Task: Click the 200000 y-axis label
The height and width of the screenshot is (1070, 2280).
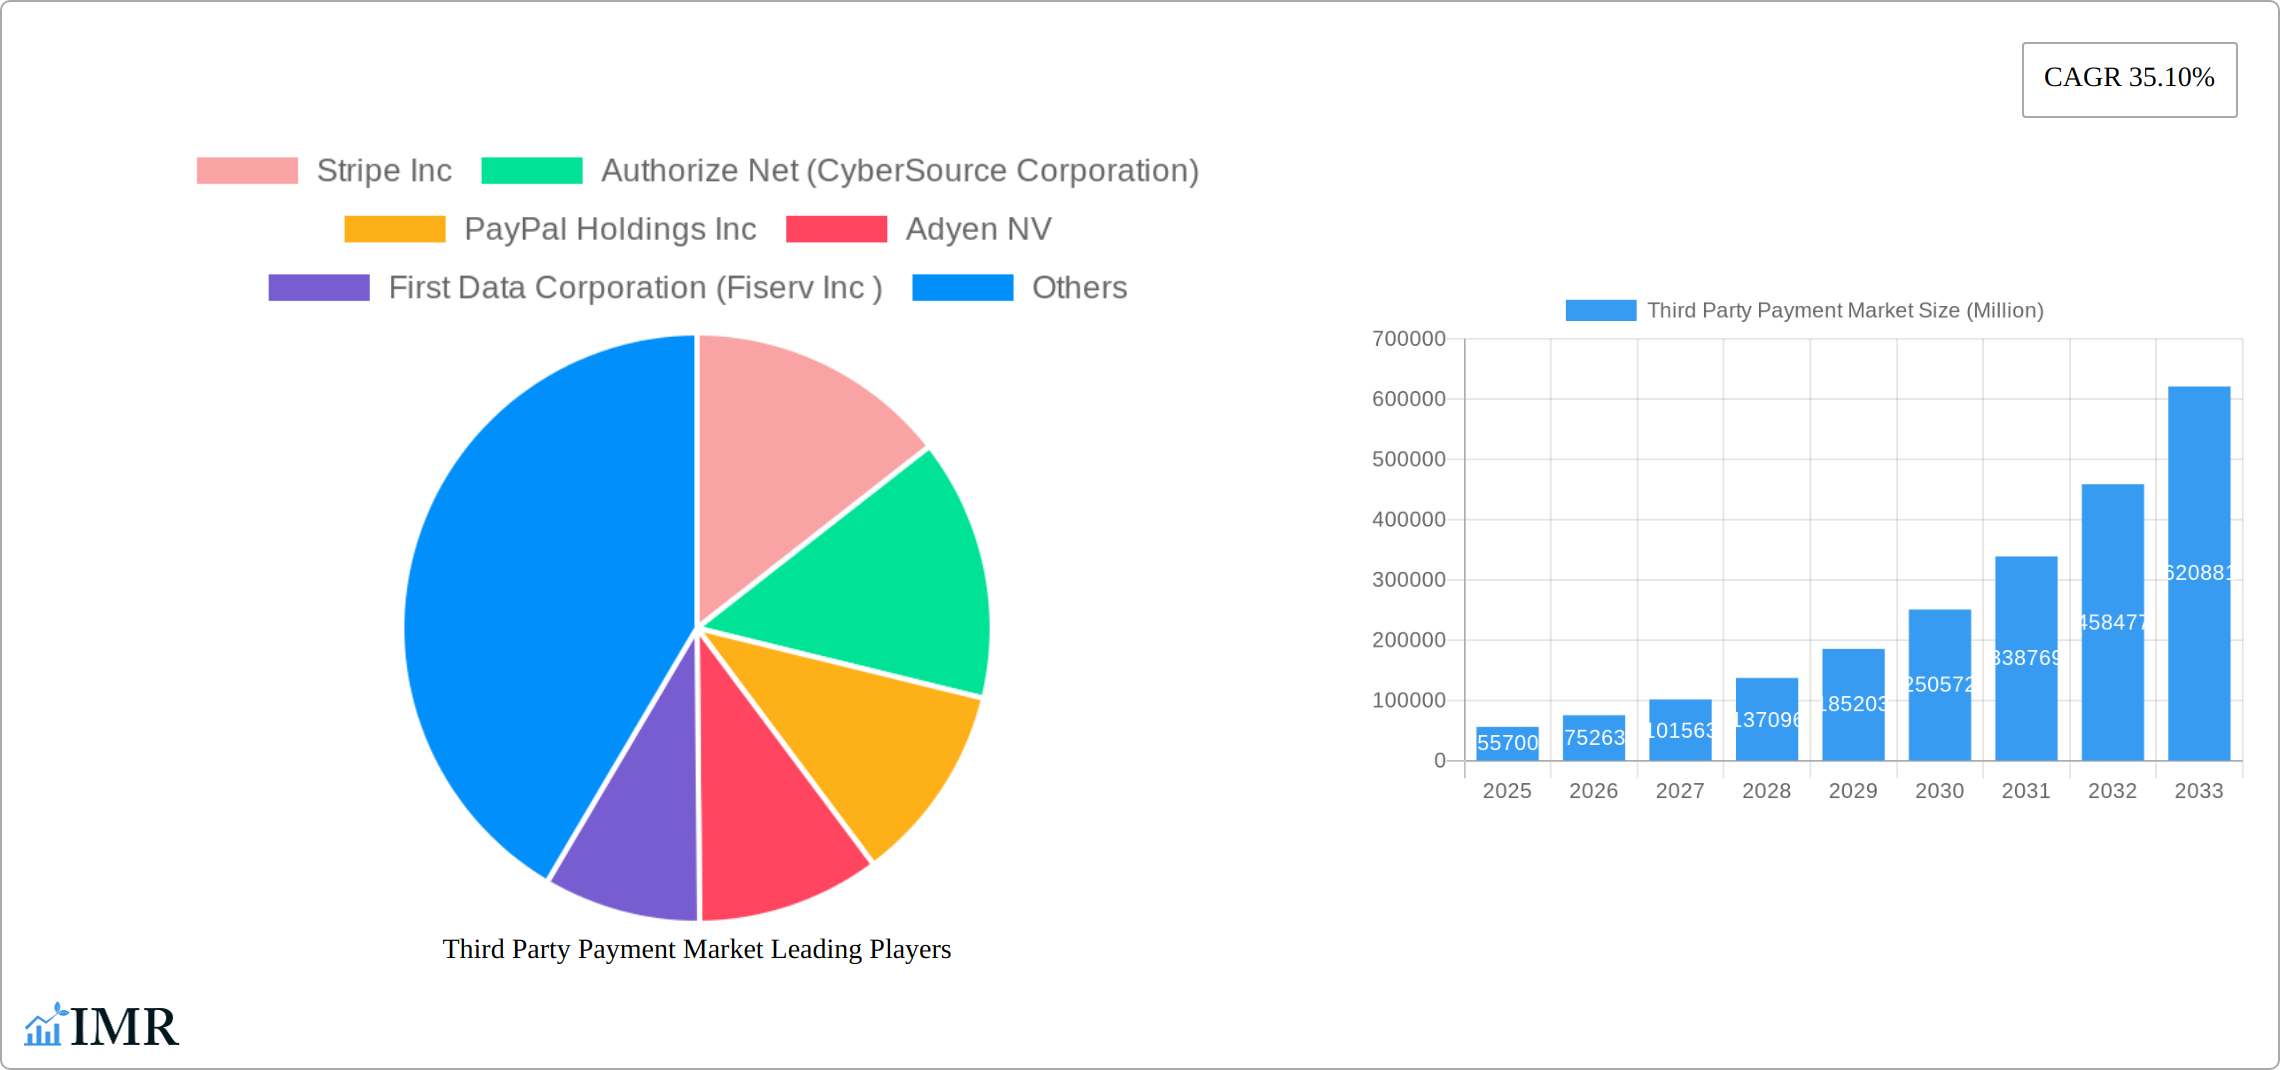Action: tap(1409, 640)
